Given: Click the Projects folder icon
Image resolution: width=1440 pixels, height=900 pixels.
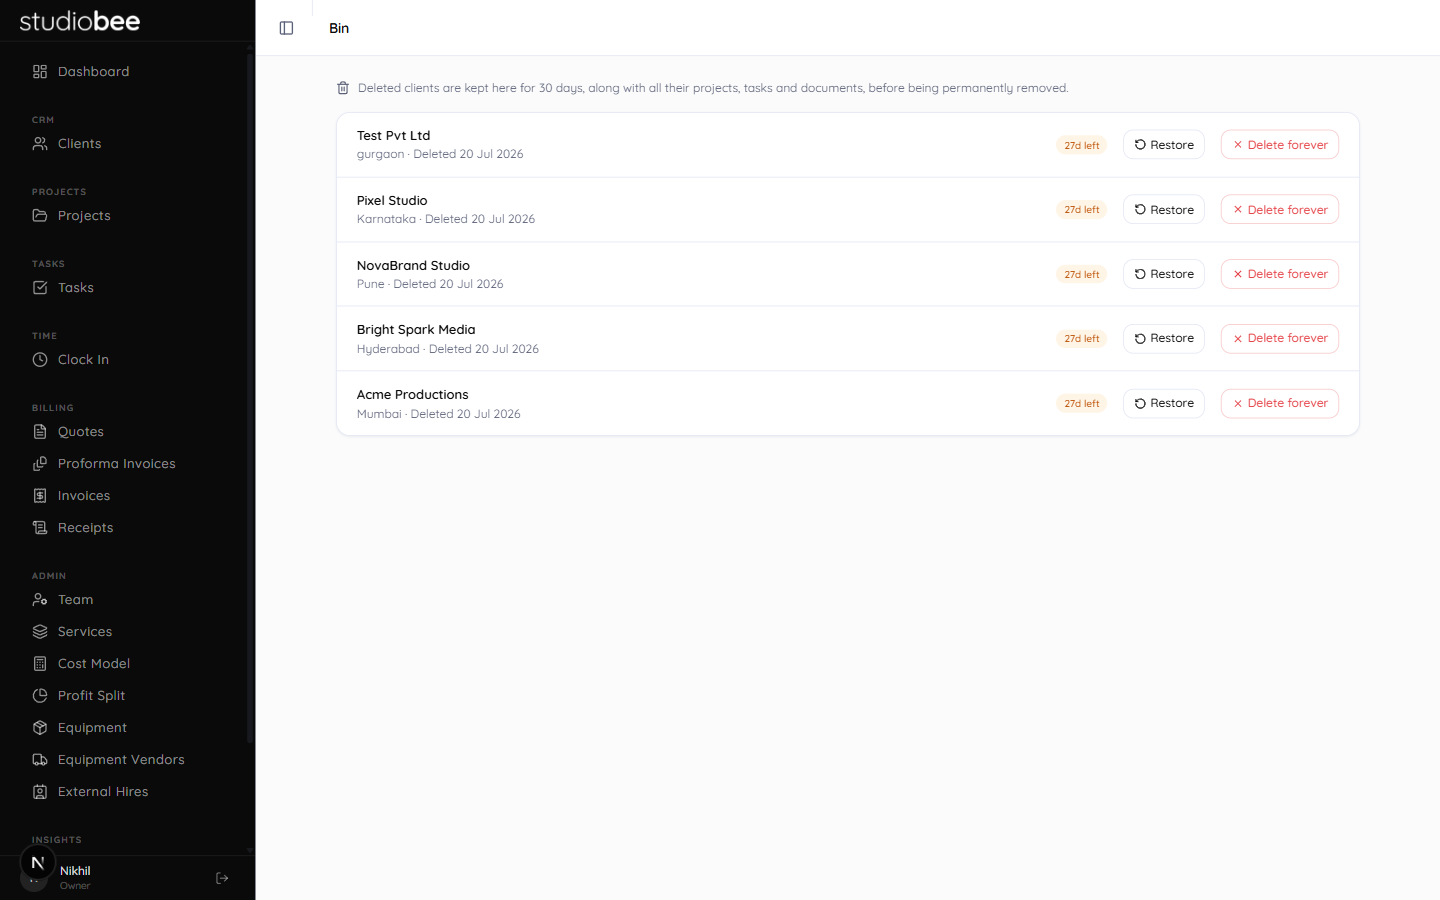Looking at the screenshot, I should tap(40, 216).
